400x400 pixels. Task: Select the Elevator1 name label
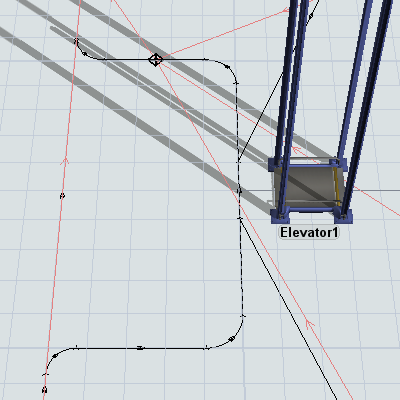point(309,233)
